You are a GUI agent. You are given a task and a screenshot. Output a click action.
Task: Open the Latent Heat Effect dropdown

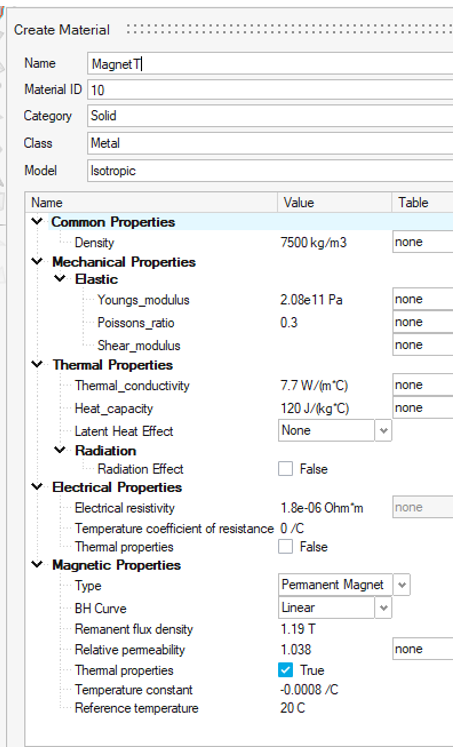(383, 430)
